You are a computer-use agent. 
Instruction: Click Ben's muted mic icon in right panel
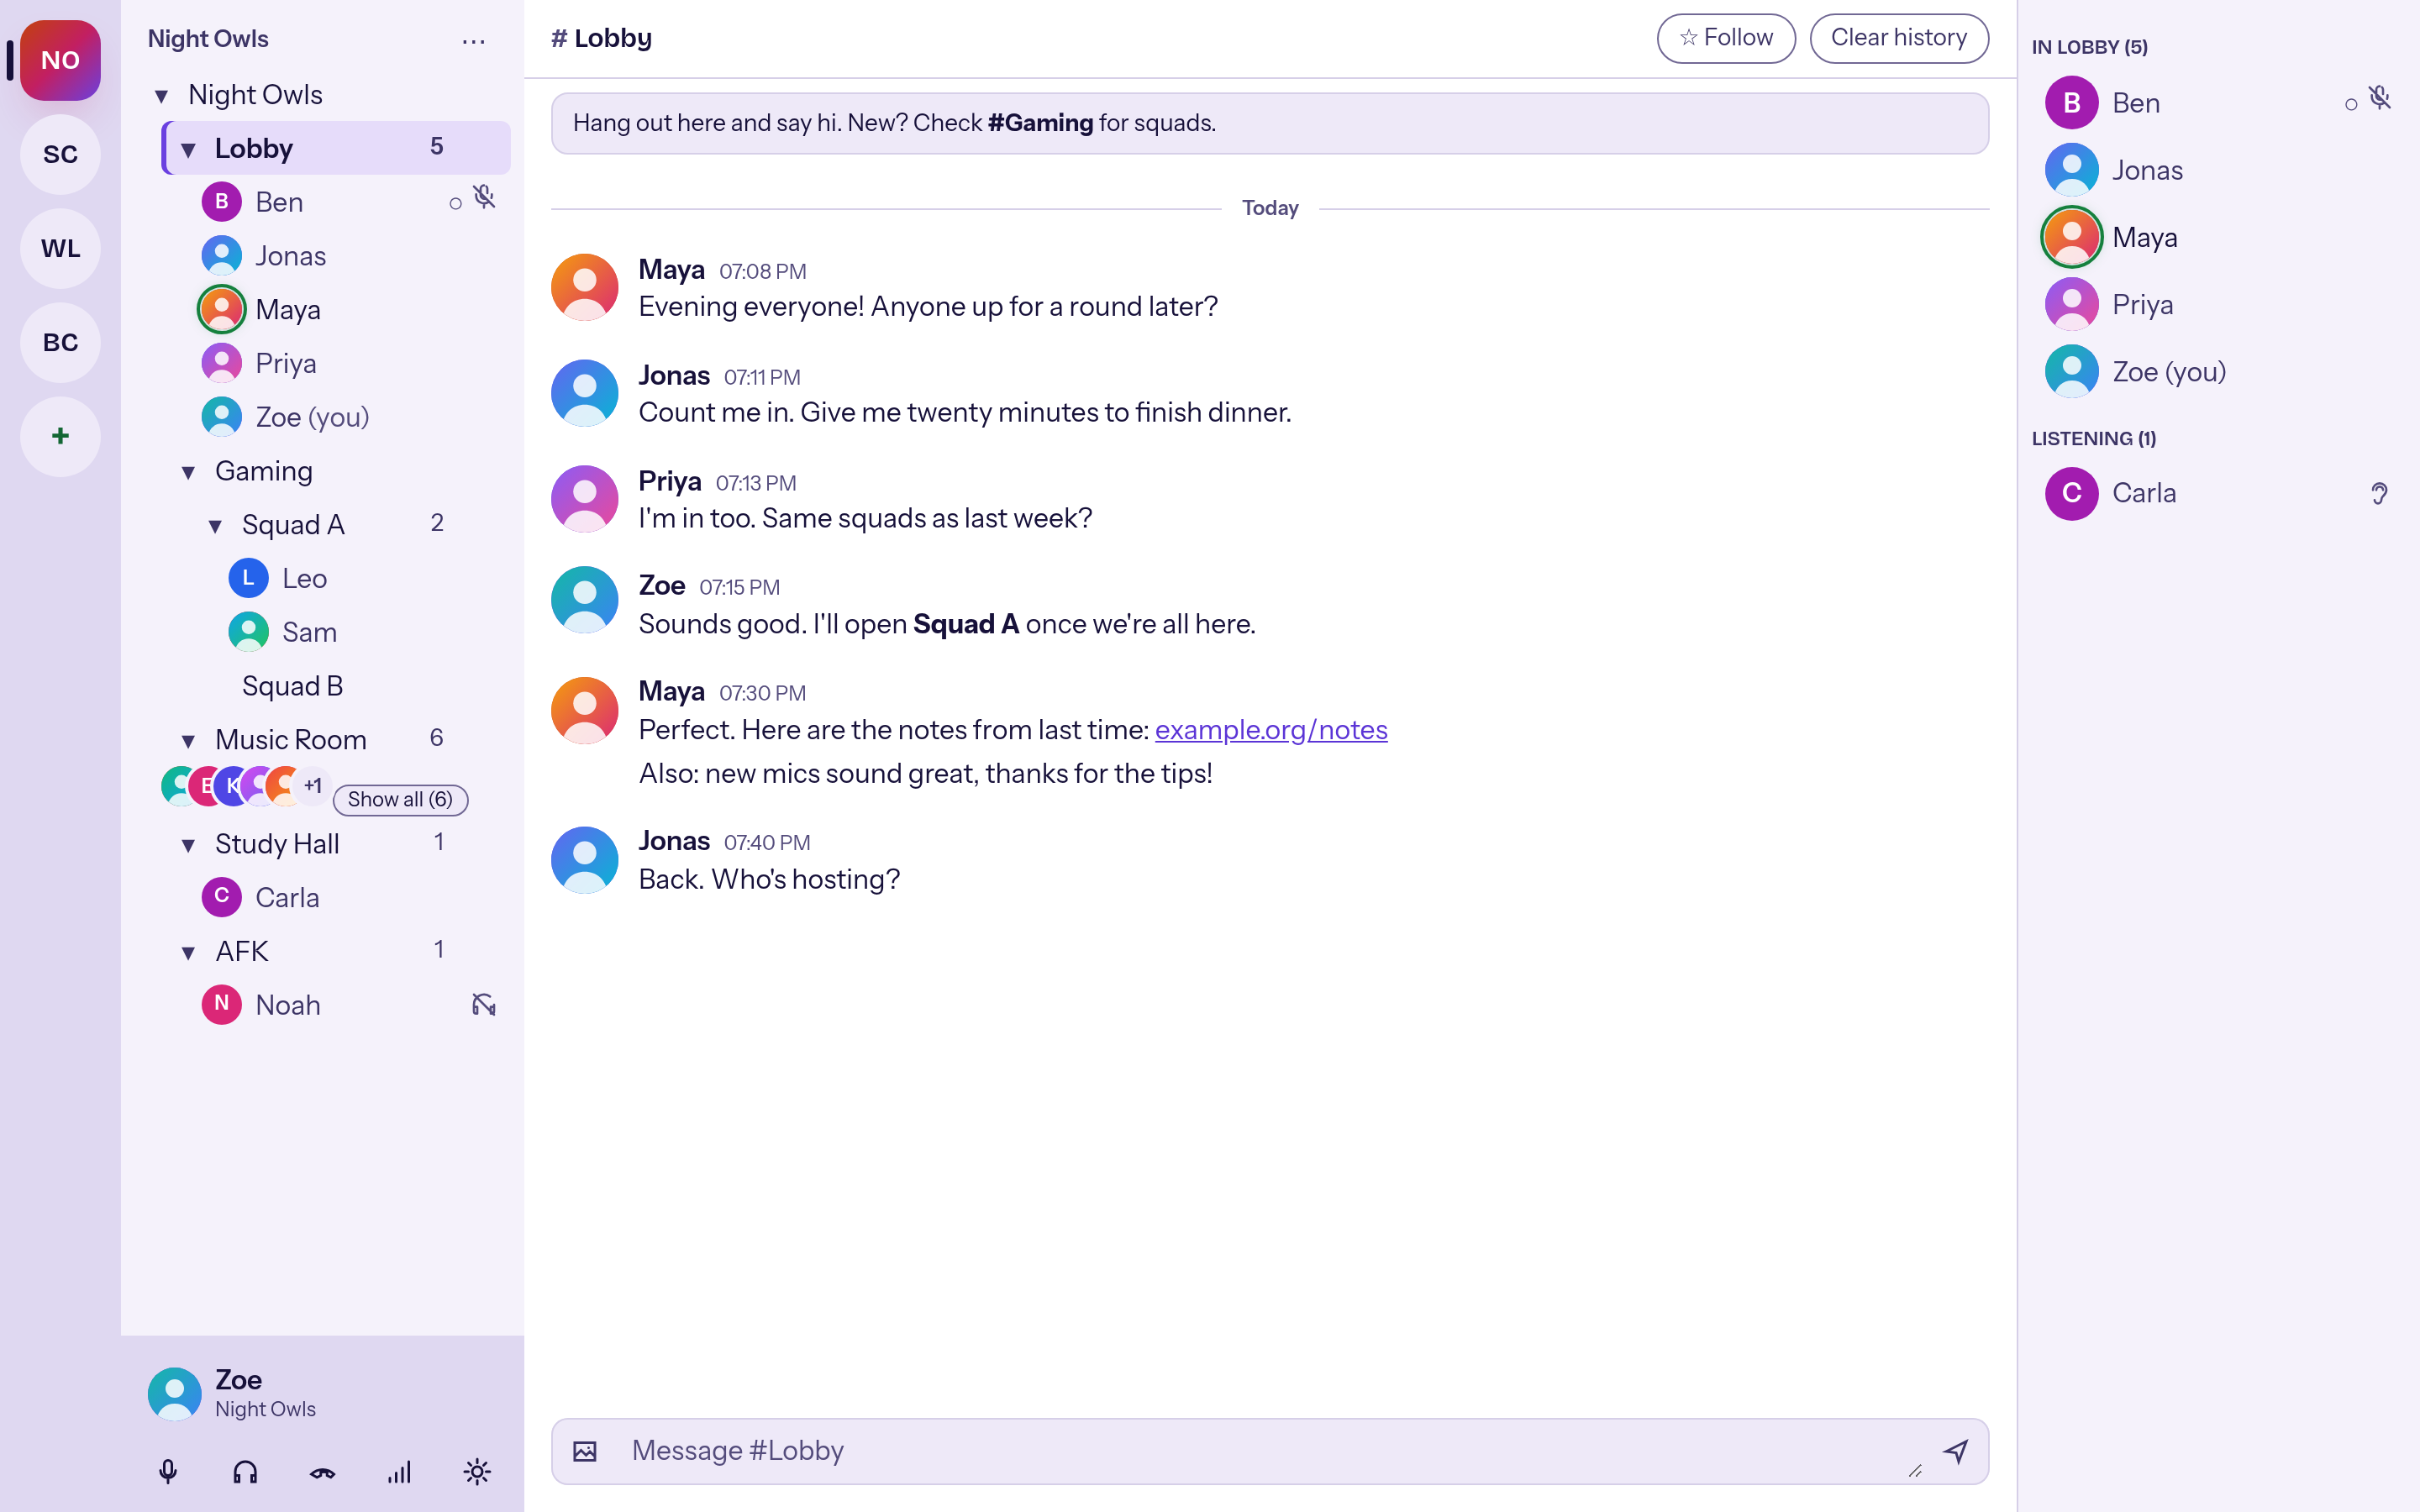(2380, 99)
